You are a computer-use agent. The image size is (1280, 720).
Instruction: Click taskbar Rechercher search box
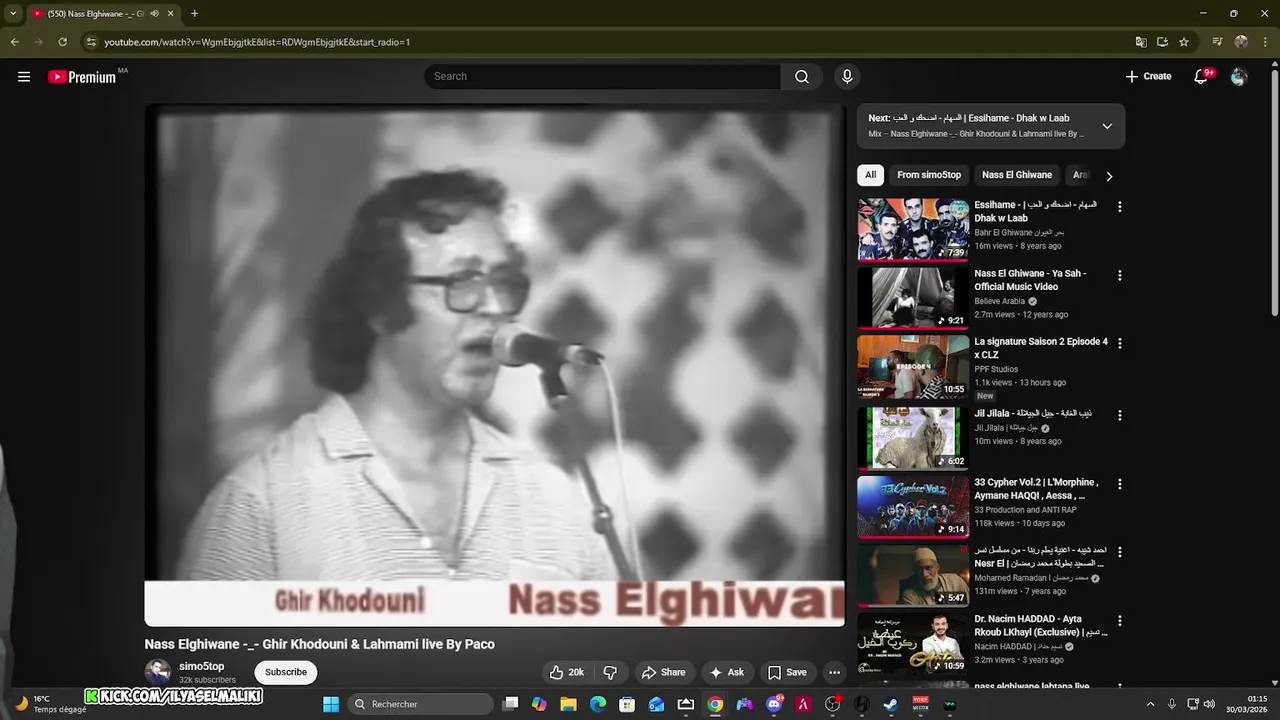421,704
